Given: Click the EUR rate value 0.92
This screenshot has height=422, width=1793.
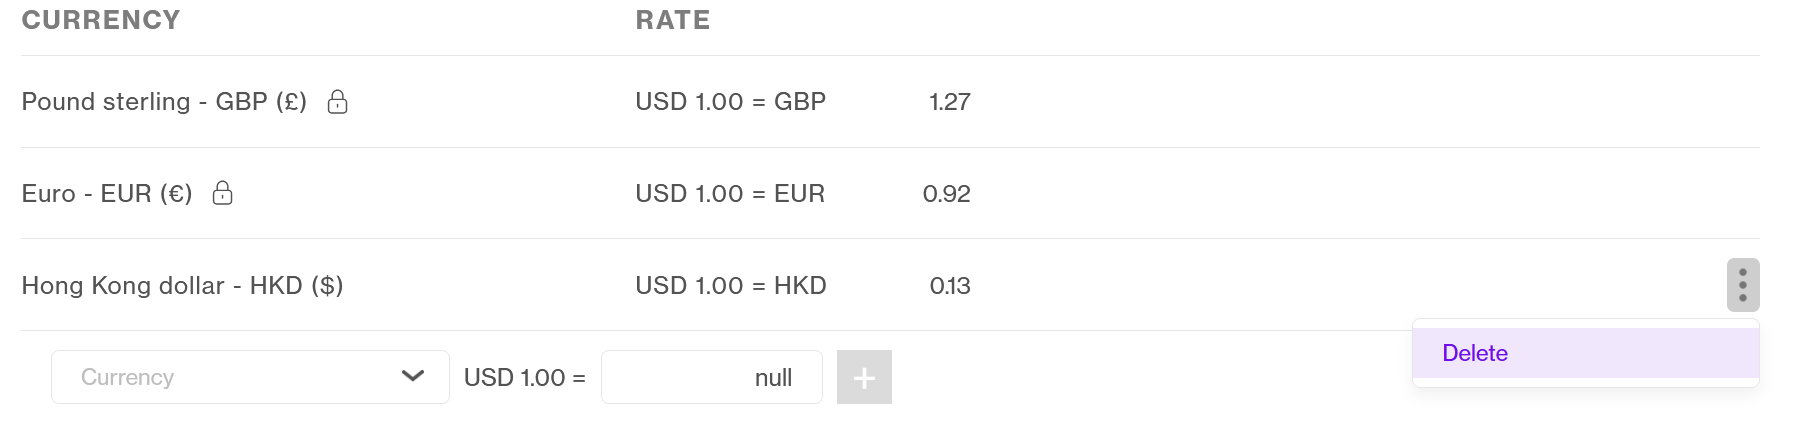Looking at the screenshot, I should click(947, 194).
